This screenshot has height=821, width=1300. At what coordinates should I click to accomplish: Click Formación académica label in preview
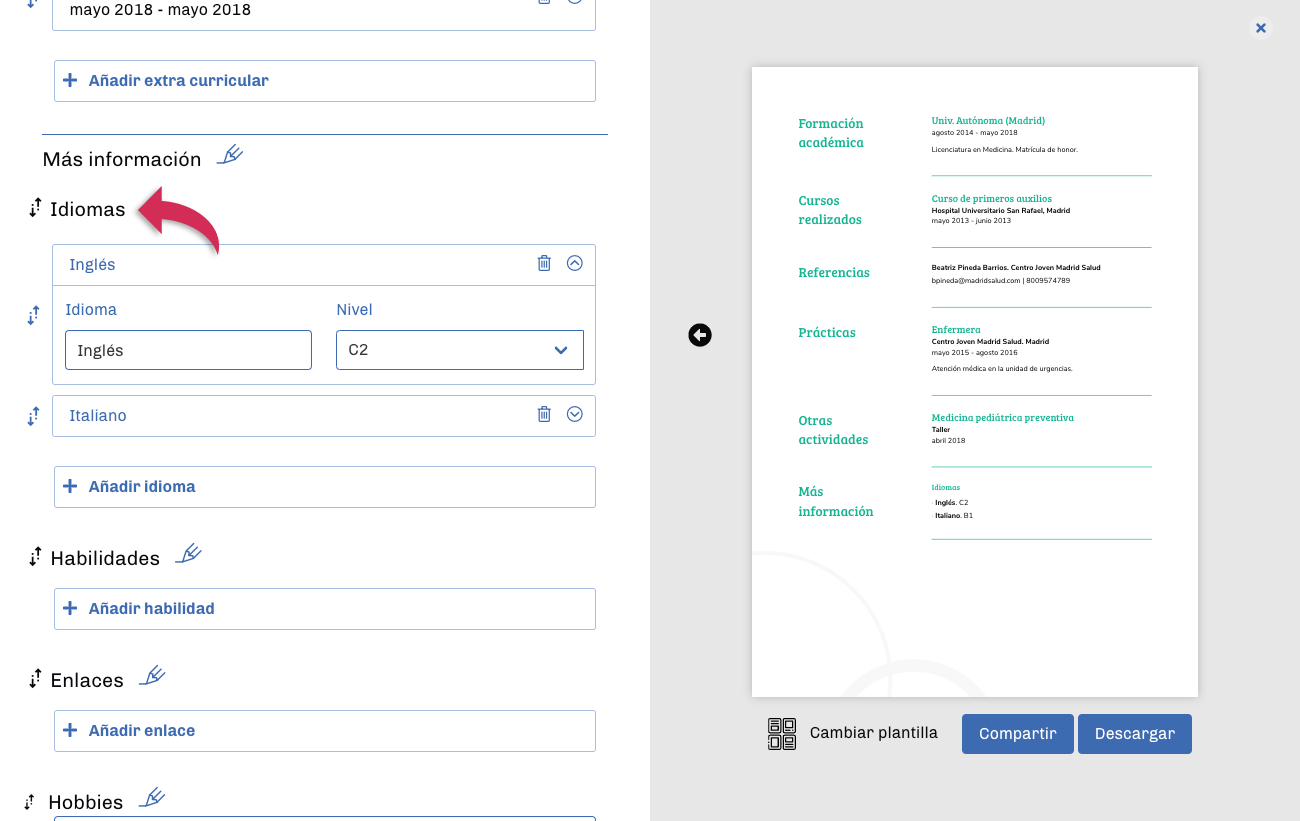pos(831,133)
